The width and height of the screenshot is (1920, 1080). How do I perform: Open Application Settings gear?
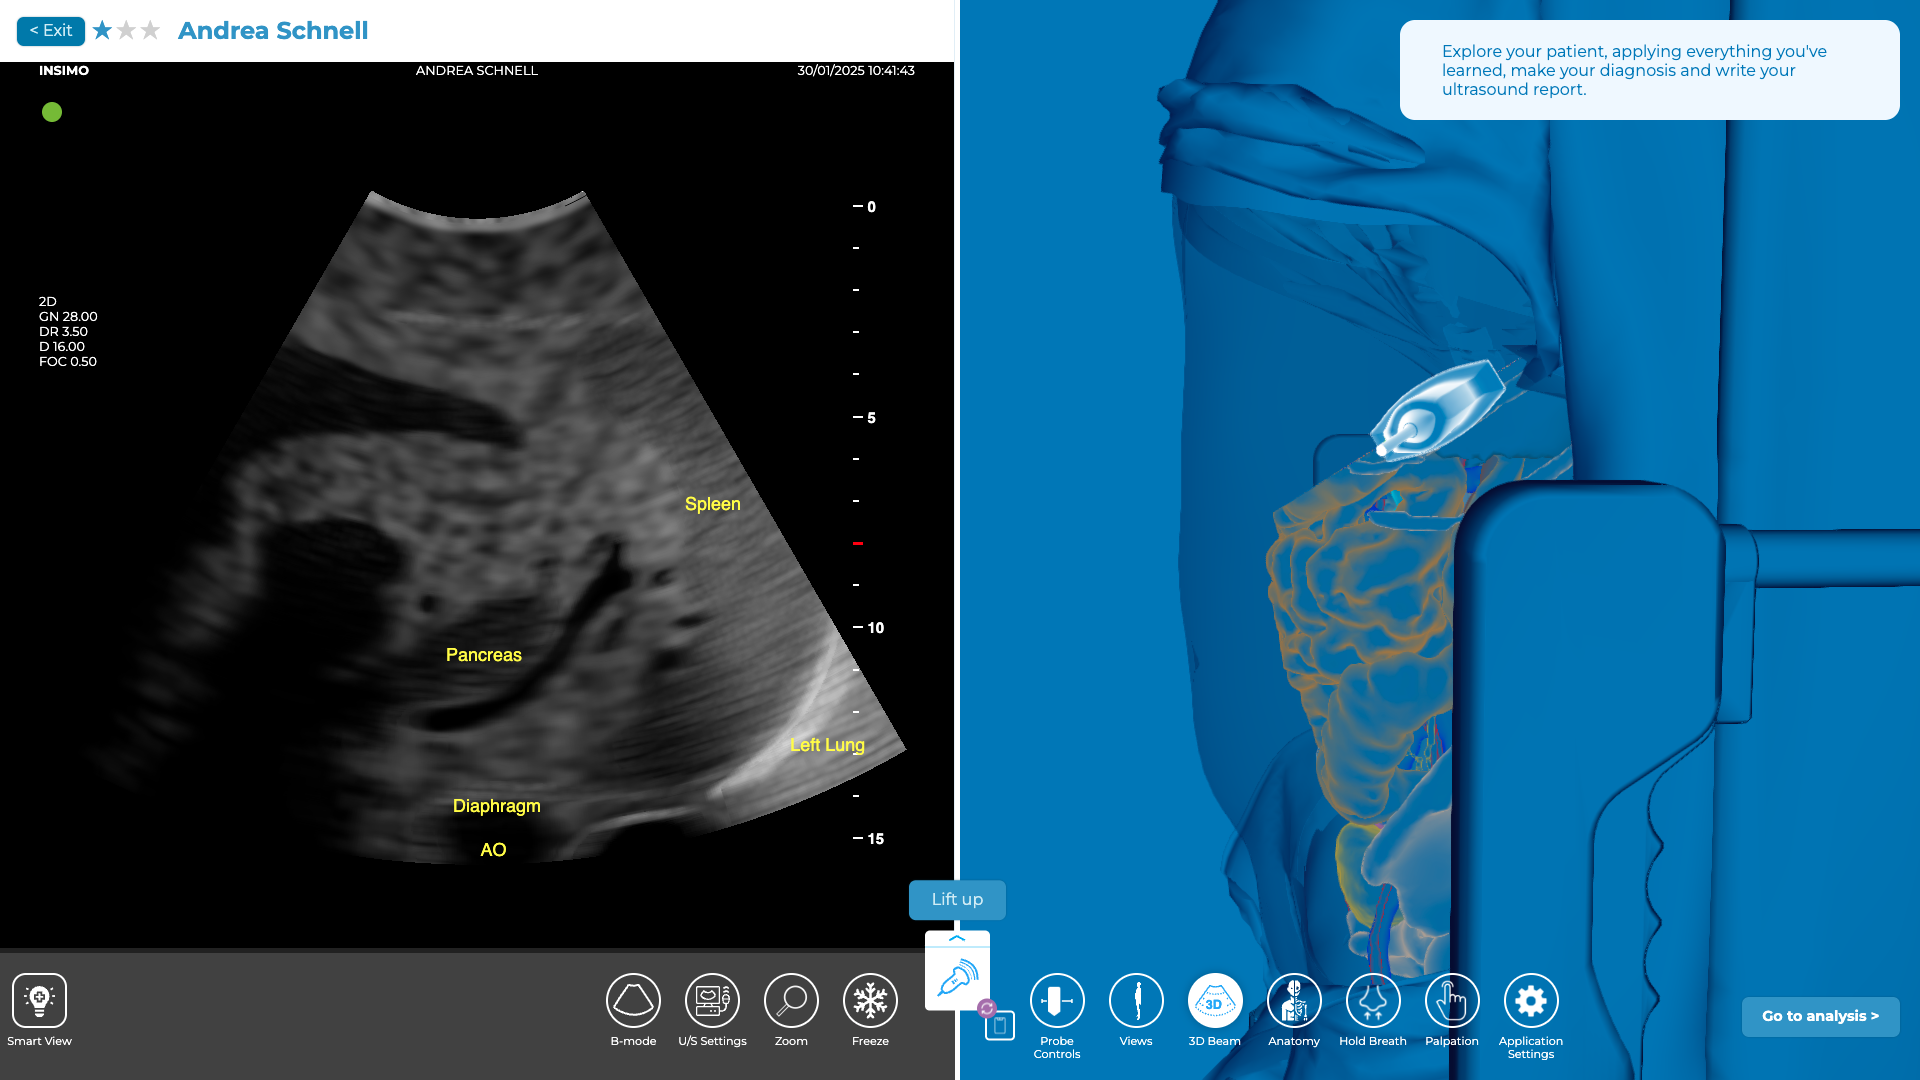pos(1531,1000)
